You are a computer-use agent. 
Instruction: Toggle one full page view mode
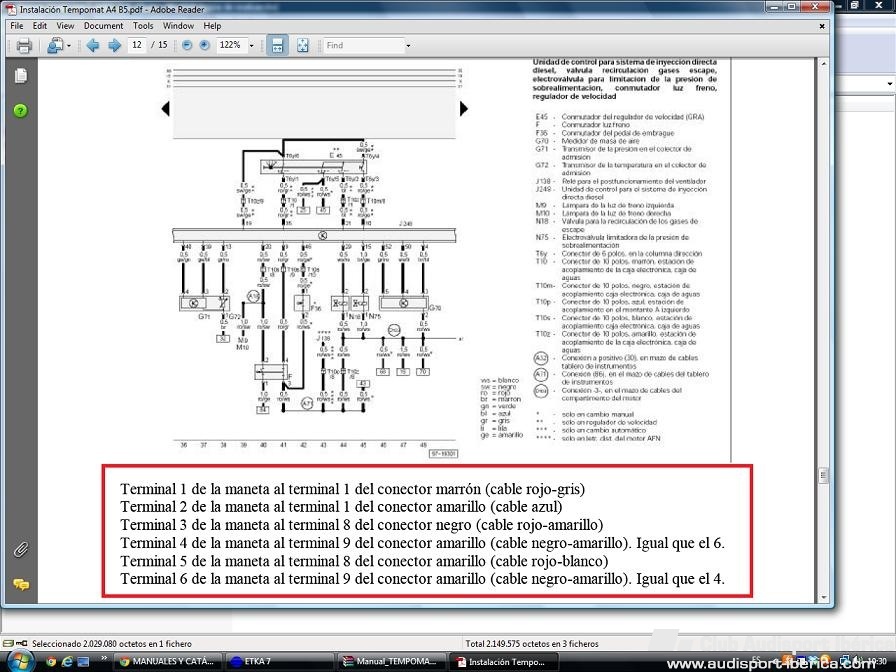pyautogui.click(x=301, y=45)
